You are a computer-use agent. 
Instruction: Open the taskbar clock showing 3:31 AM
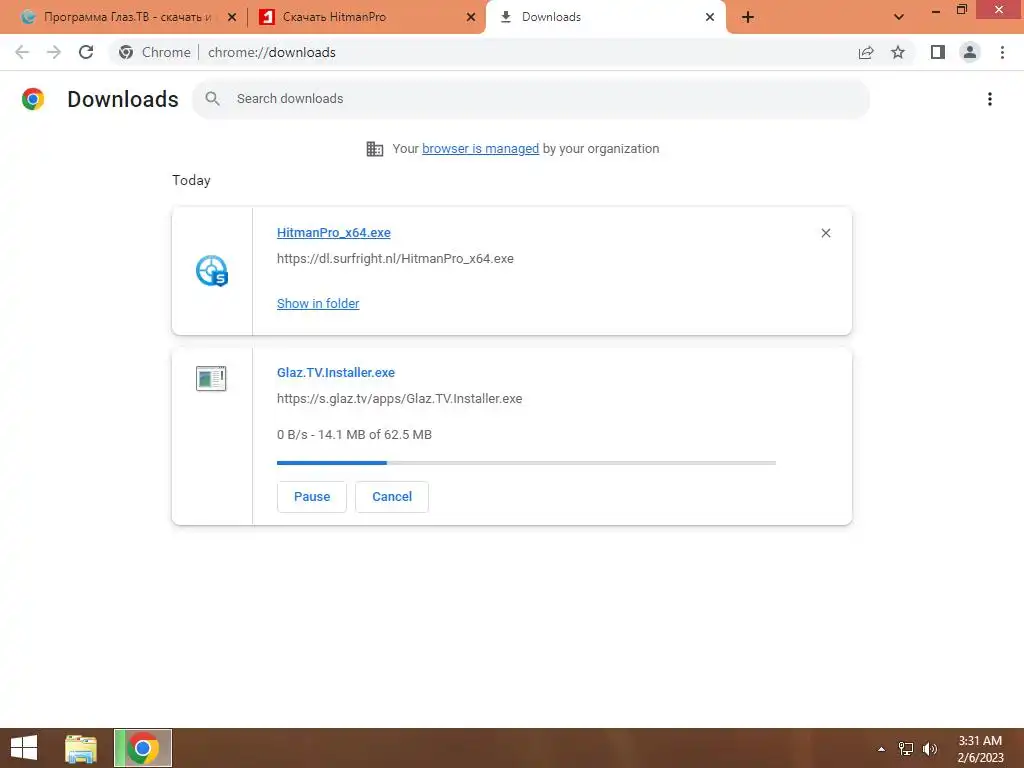point(980,749)
